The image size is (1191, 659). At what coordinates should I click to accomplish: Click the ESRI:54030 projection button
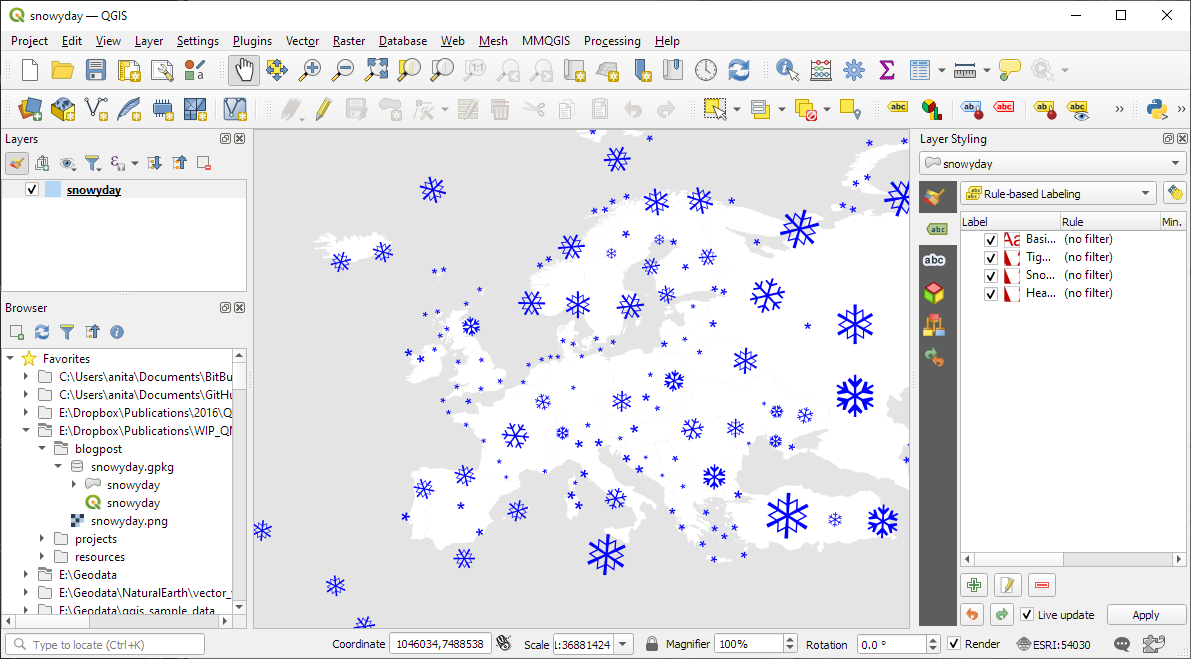point(1056,644)
